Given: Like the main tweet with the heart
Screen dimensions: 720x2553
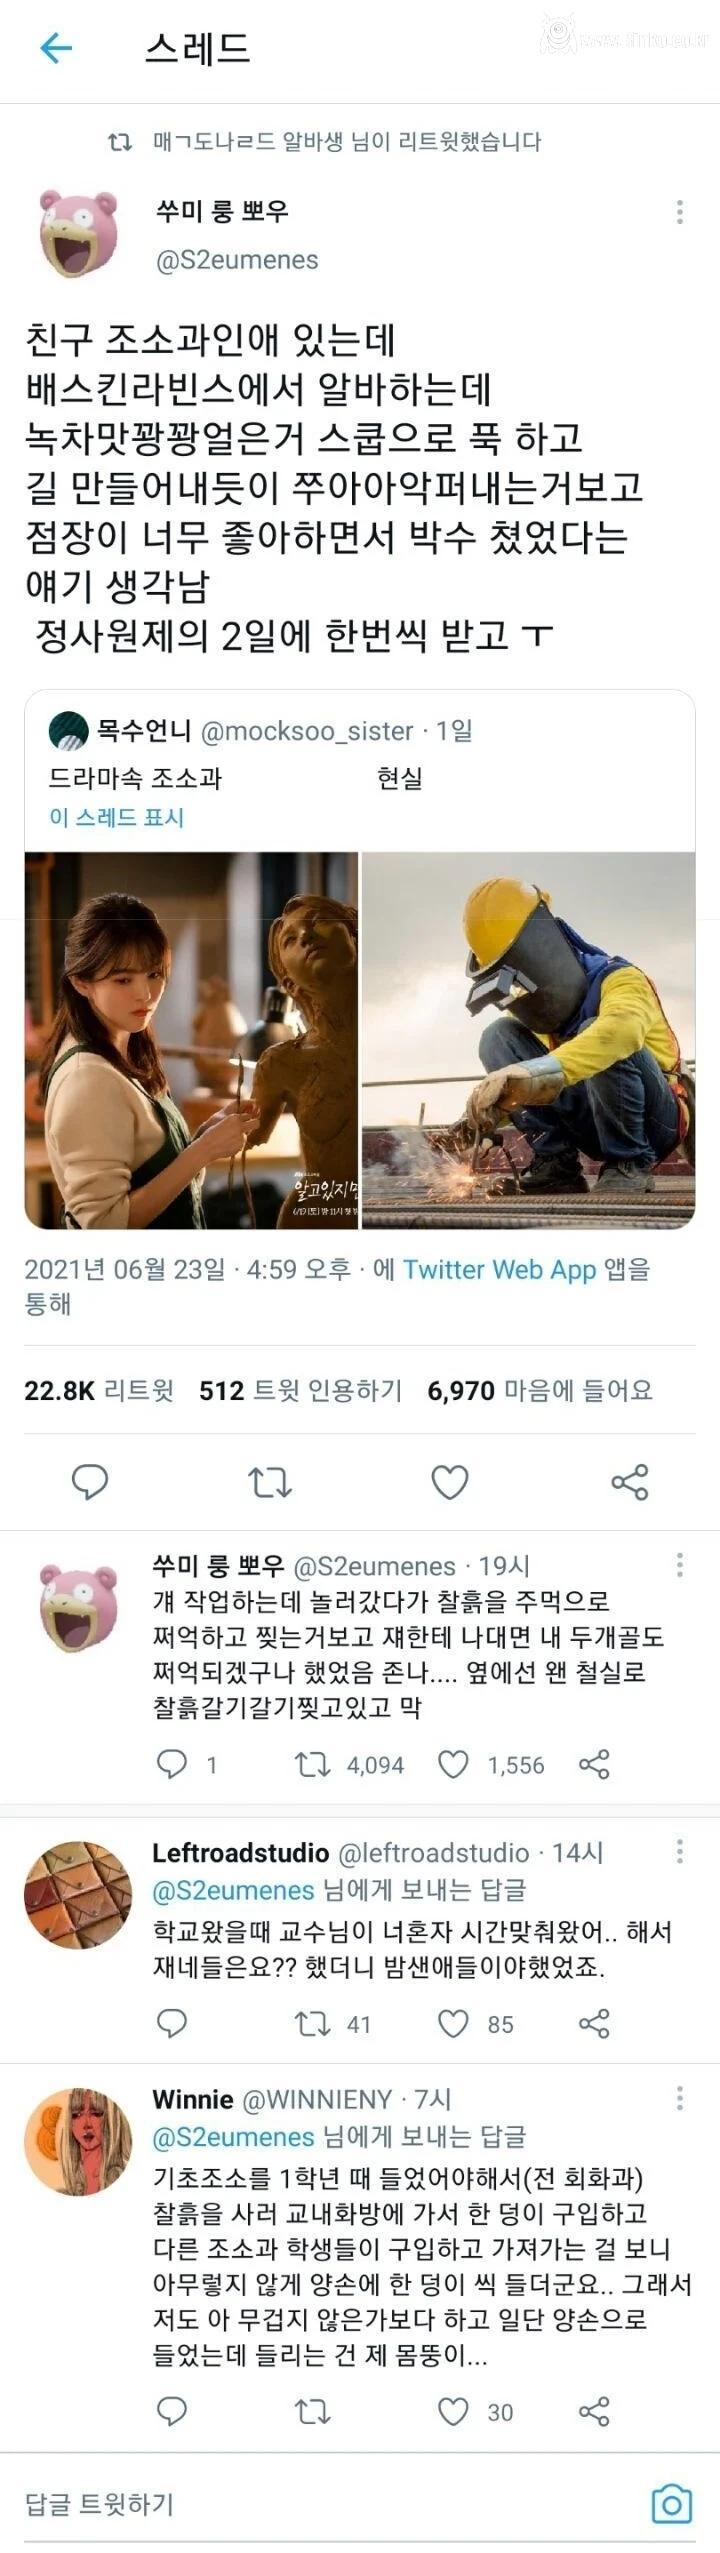Looking at the screenshot, I should pyautogui.click(x=450, y=1482).
